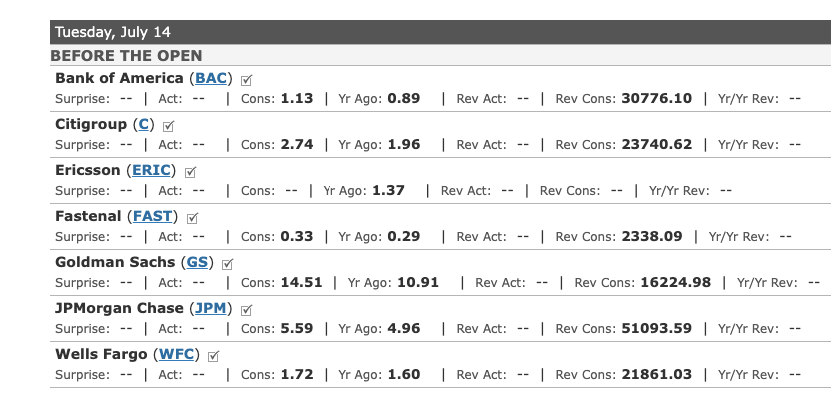Toggle the checkbox icon beside JPMorgan Chase
831x404 pixels.
point(246,310)
